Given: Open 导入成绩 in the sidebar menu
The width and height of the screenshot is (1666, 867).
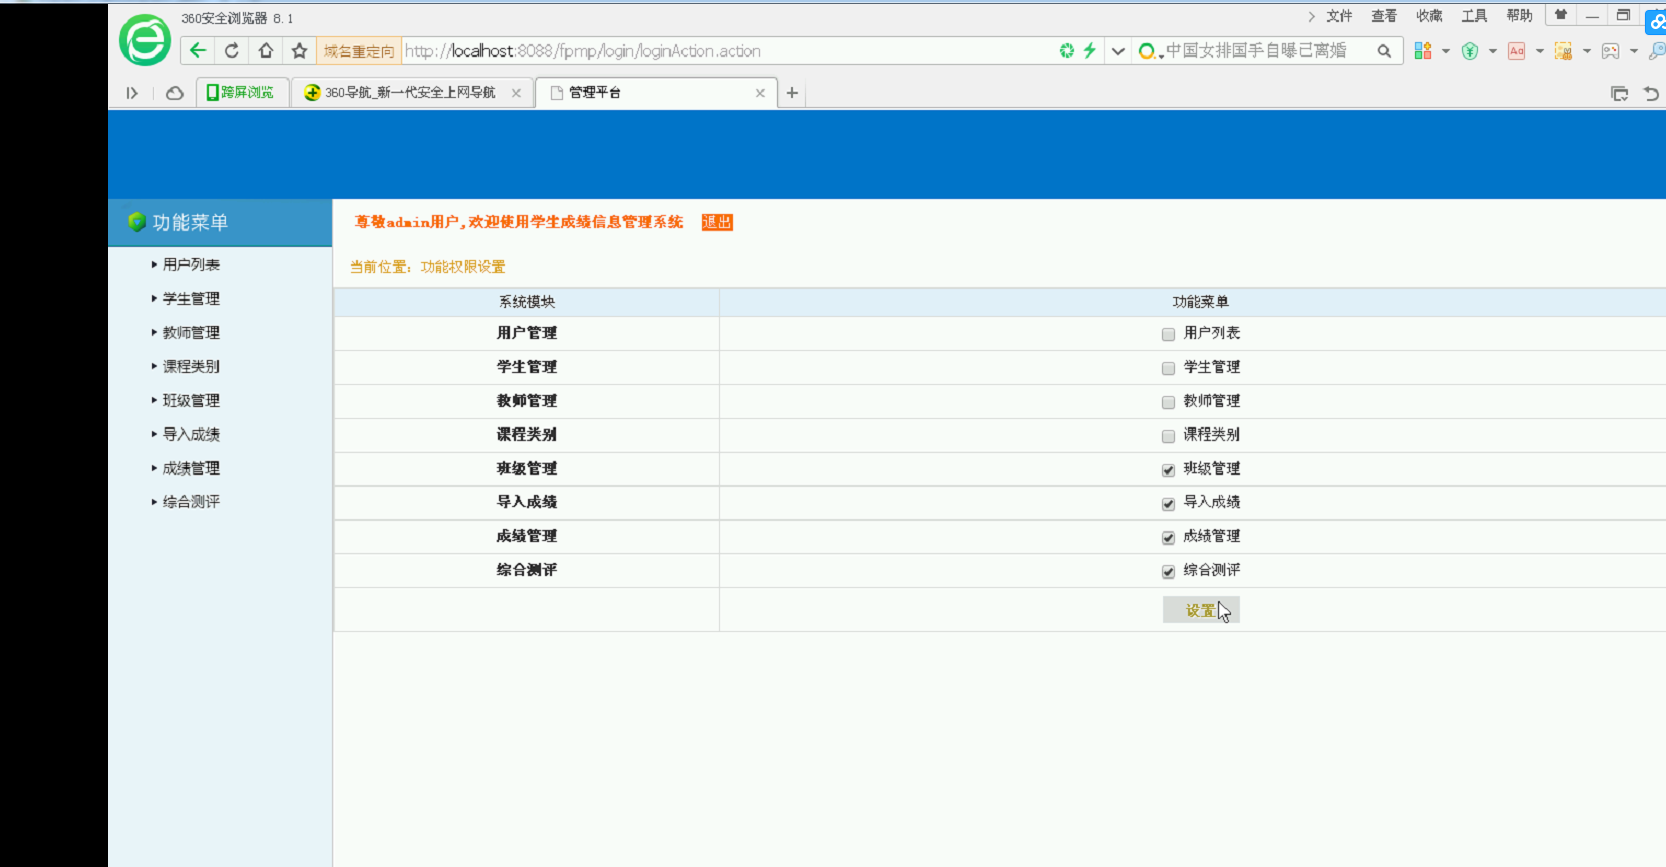Looking at the screenshot, I should pos(191,434).
